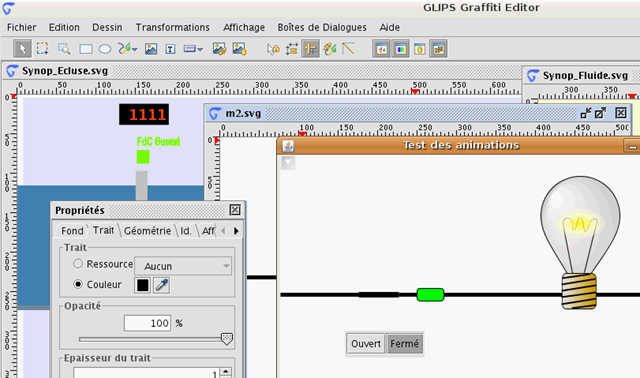Select the text insertion tool
This screenshot has height=378, width=640.
[x=171, y=49]
